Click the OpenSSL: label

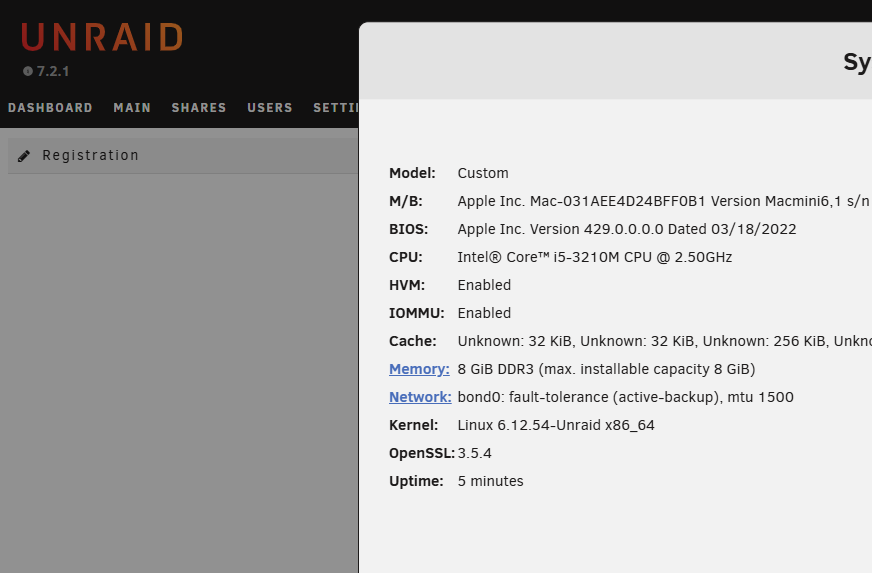422,453
